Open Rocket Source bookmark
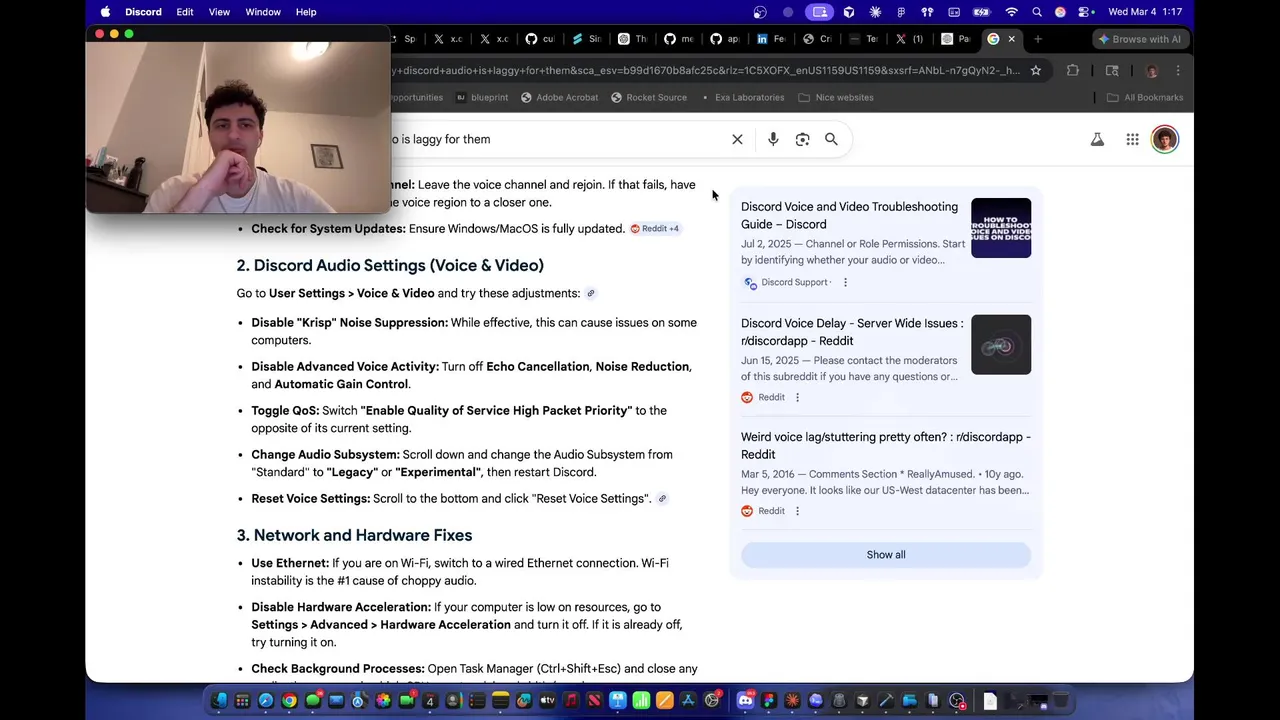 pyautogui.click(x=649, y=98)
